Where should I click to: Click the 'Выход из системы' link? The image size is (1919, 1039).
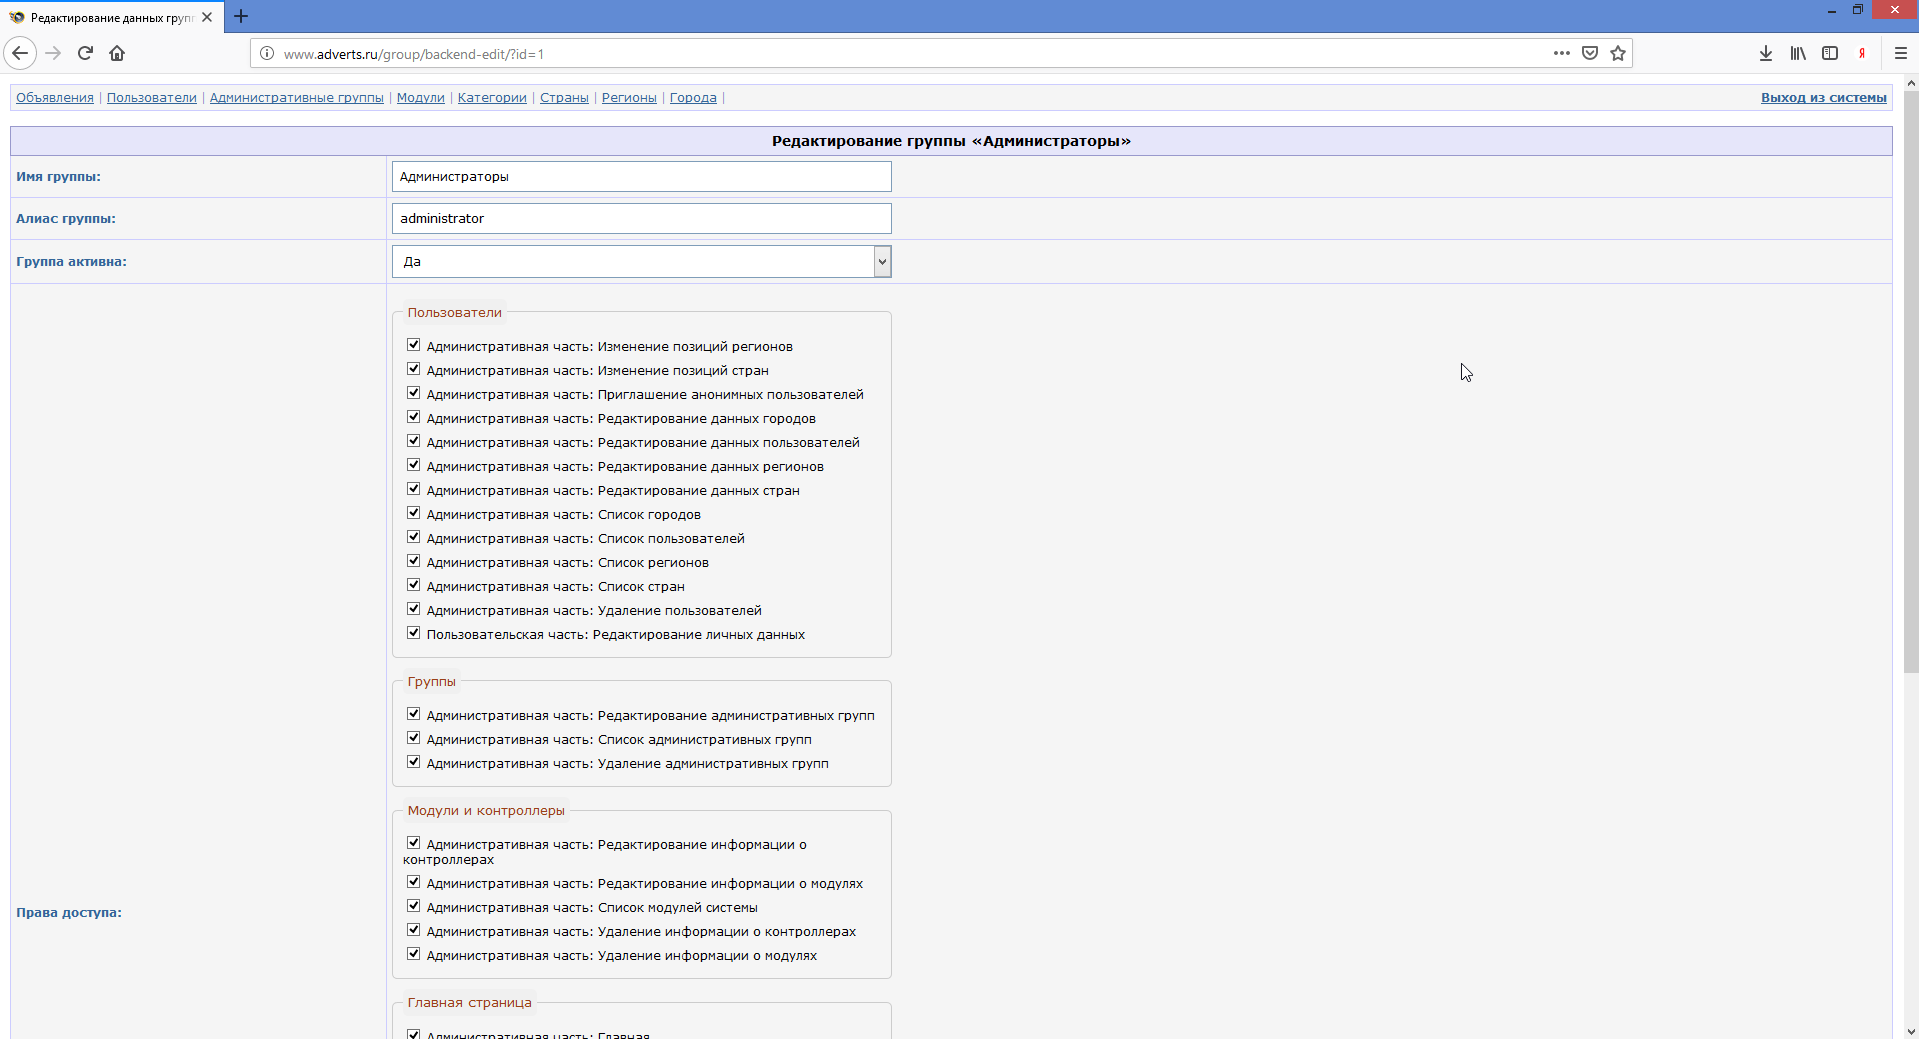1823,98
